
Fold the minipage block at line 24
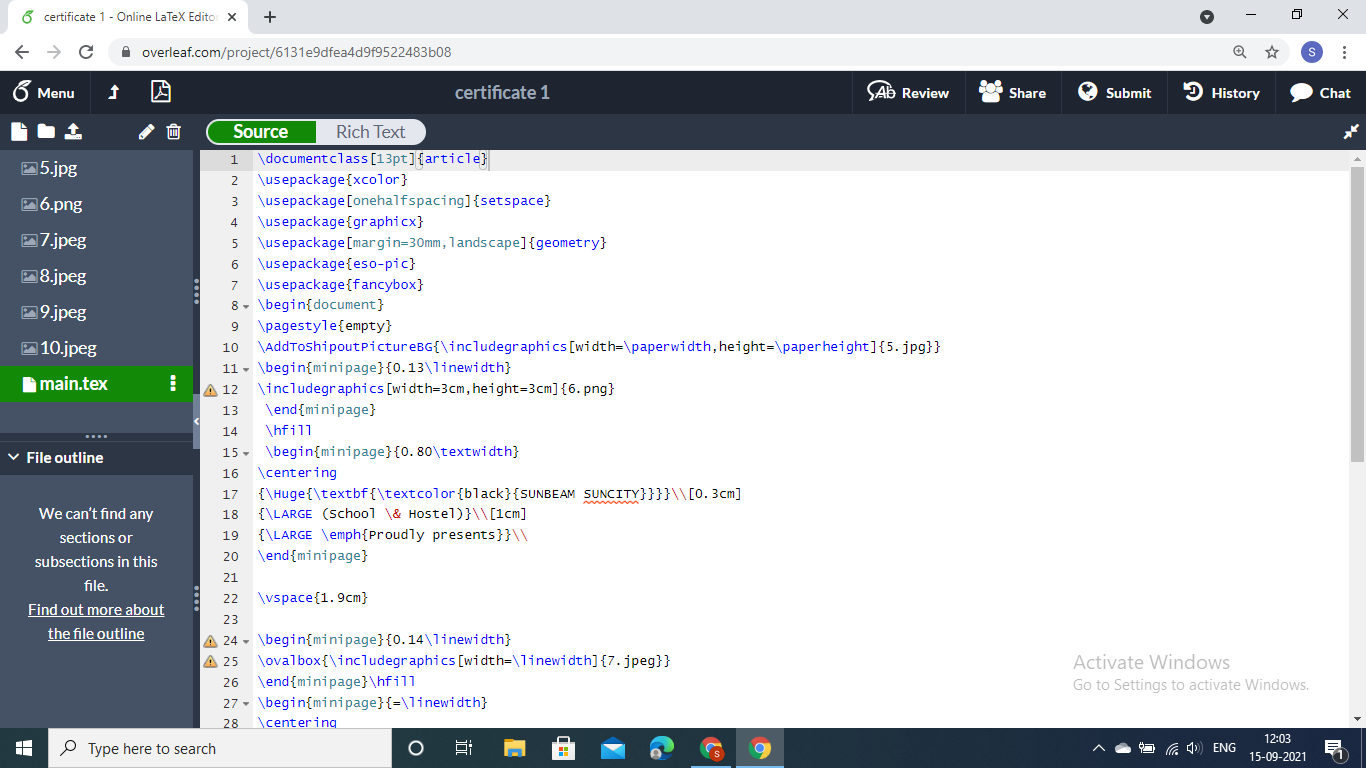(x=246, y=641)
